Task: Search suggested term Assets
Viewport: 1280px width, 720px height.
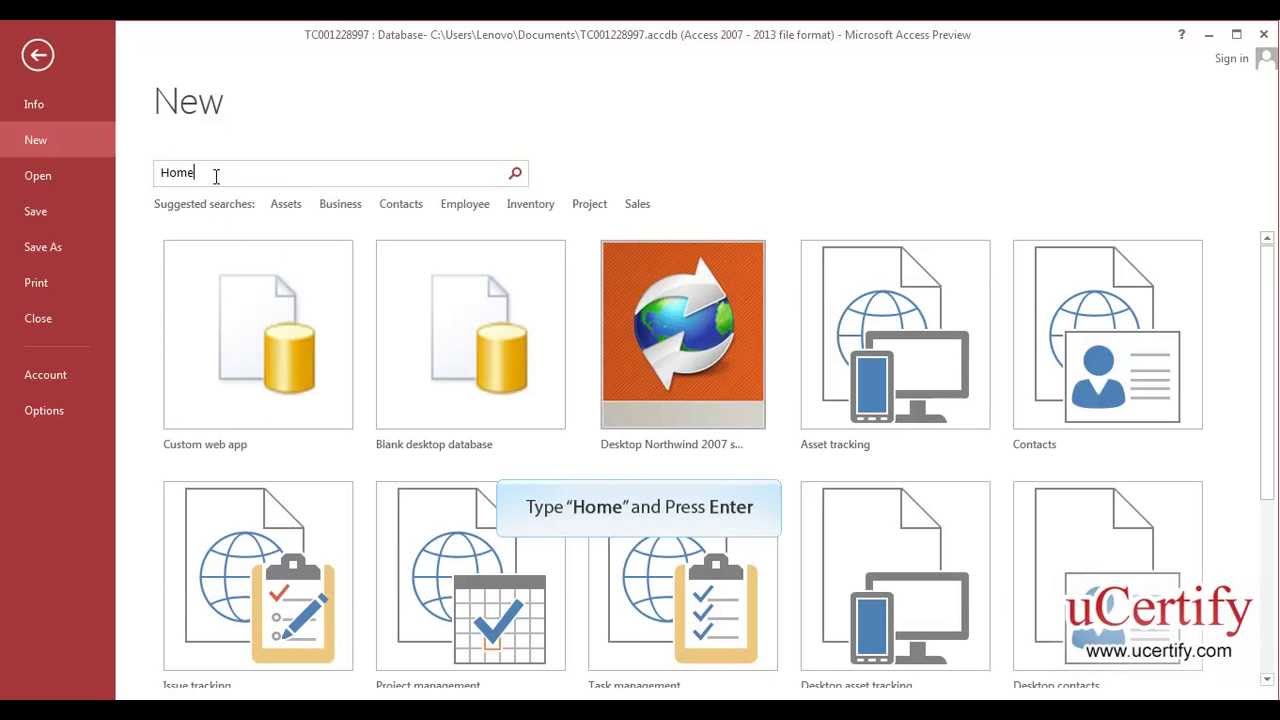Action: tap(286, 204)
